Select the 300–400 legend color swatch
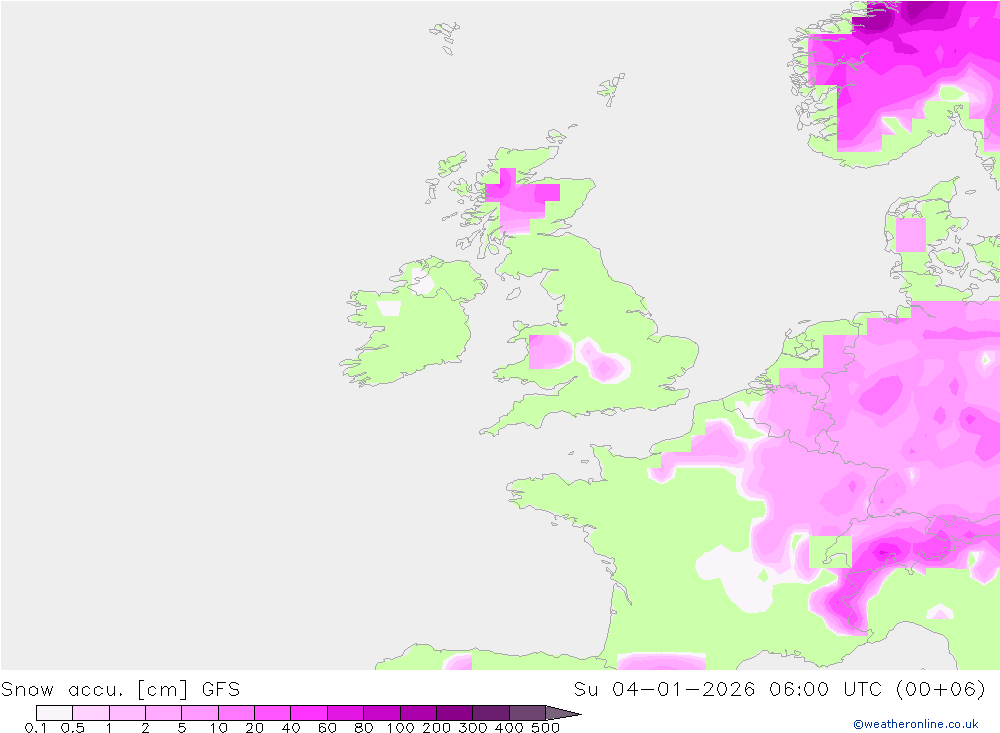Screen dimensions: 1000x733 tap(490, 713)
